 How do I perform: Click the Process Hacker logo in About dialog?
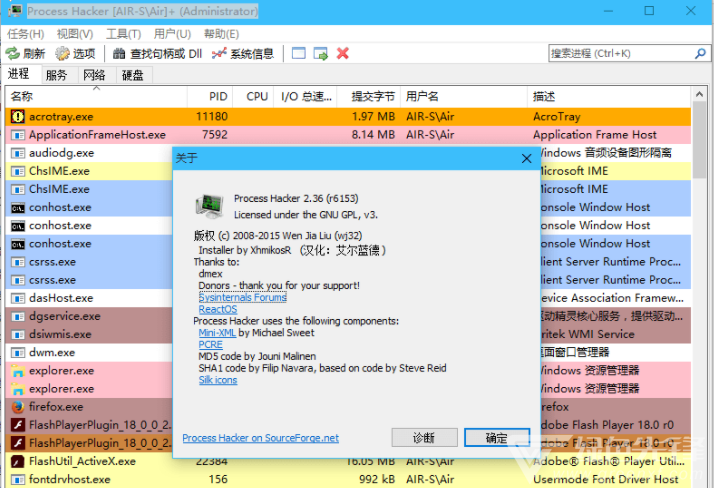(x=209, y=206)
